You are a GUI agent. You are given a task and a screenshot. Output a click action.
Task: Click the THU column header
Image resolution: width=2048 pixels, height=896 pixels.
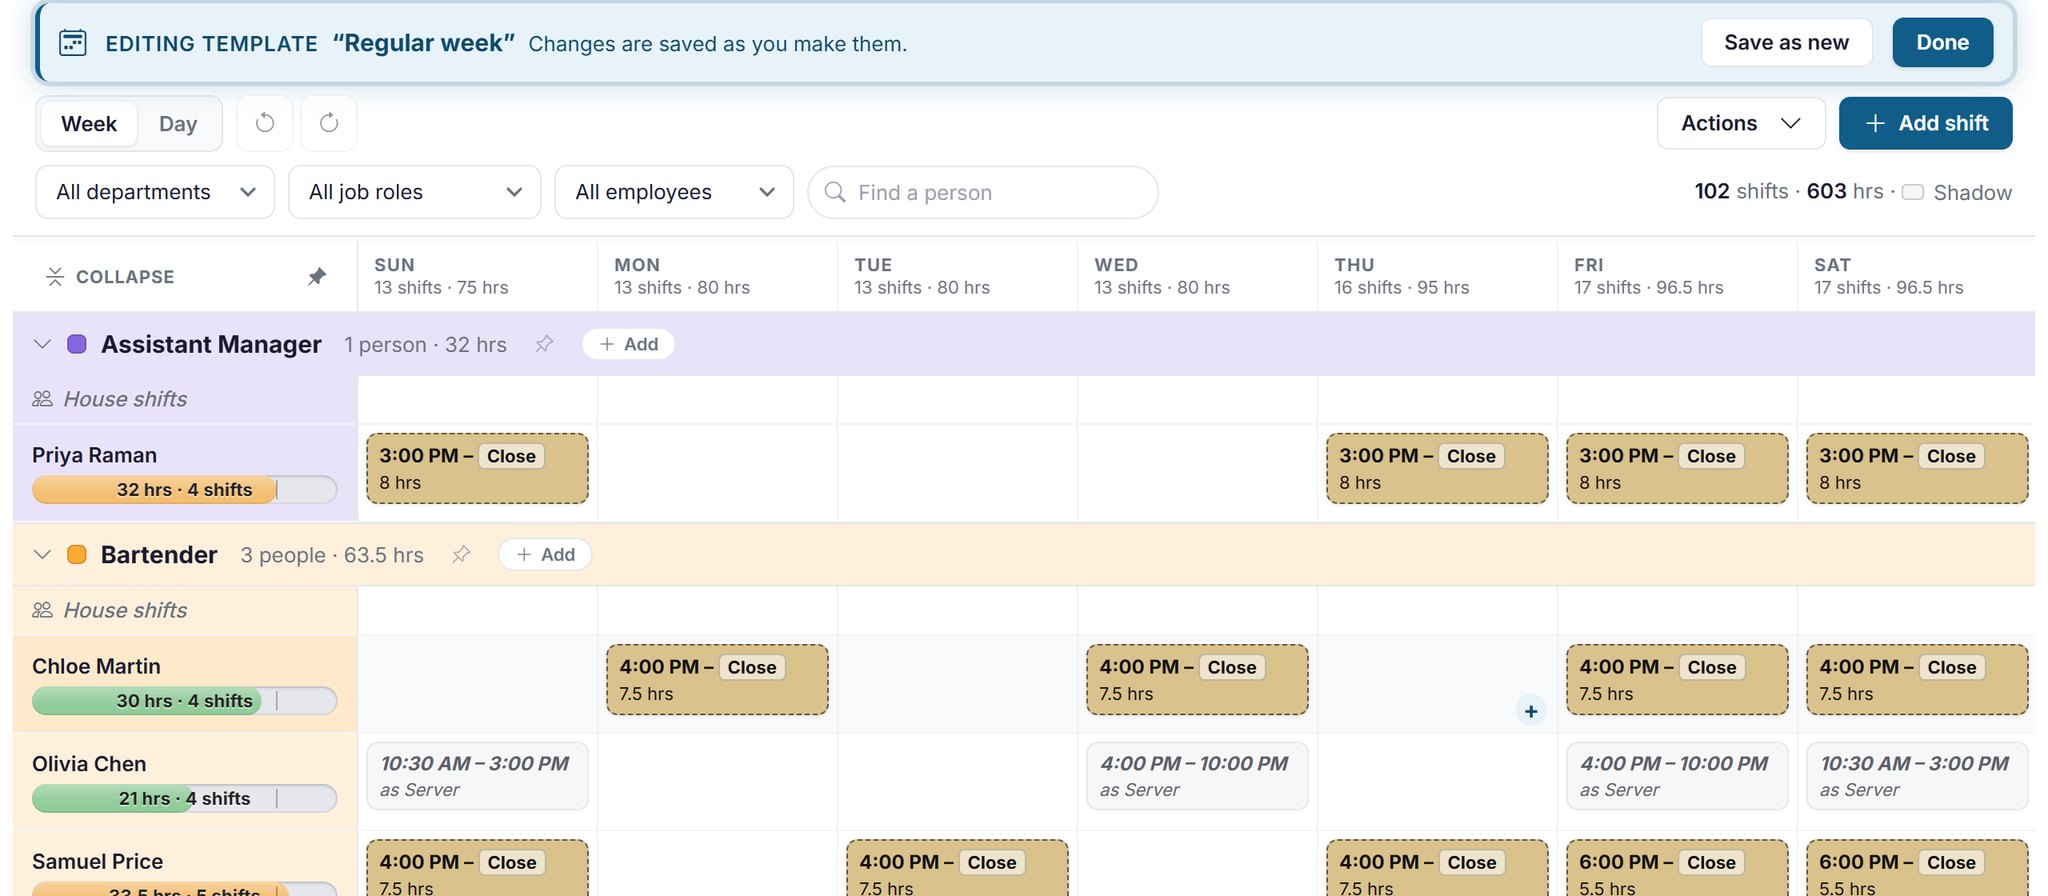point(1437,276)
